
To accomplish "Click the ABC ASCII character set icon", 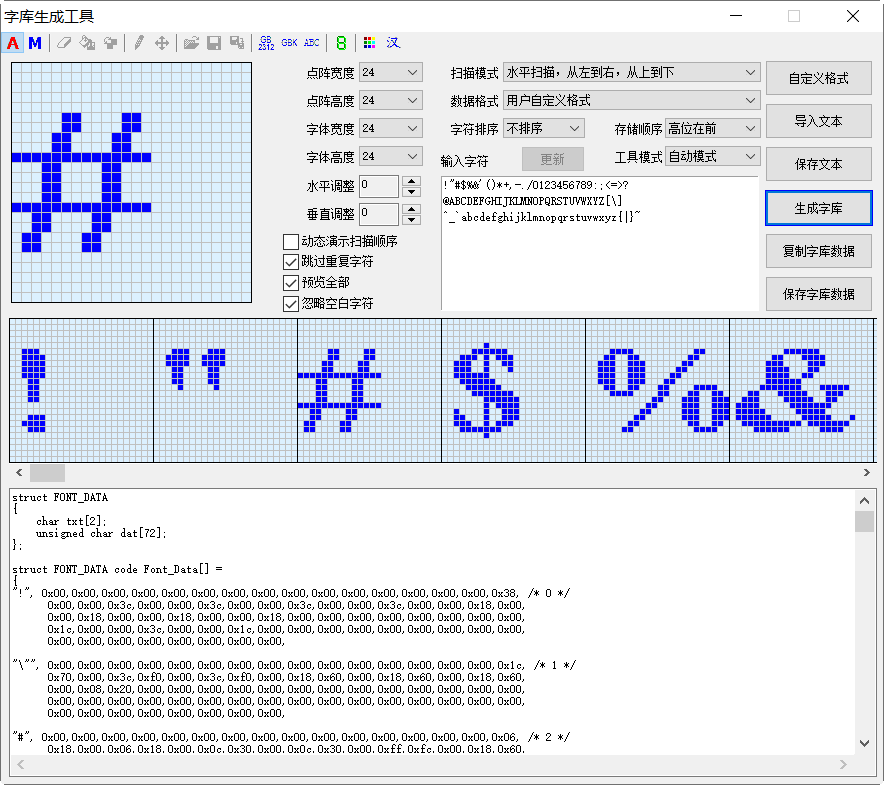I will tap(312, 43).
